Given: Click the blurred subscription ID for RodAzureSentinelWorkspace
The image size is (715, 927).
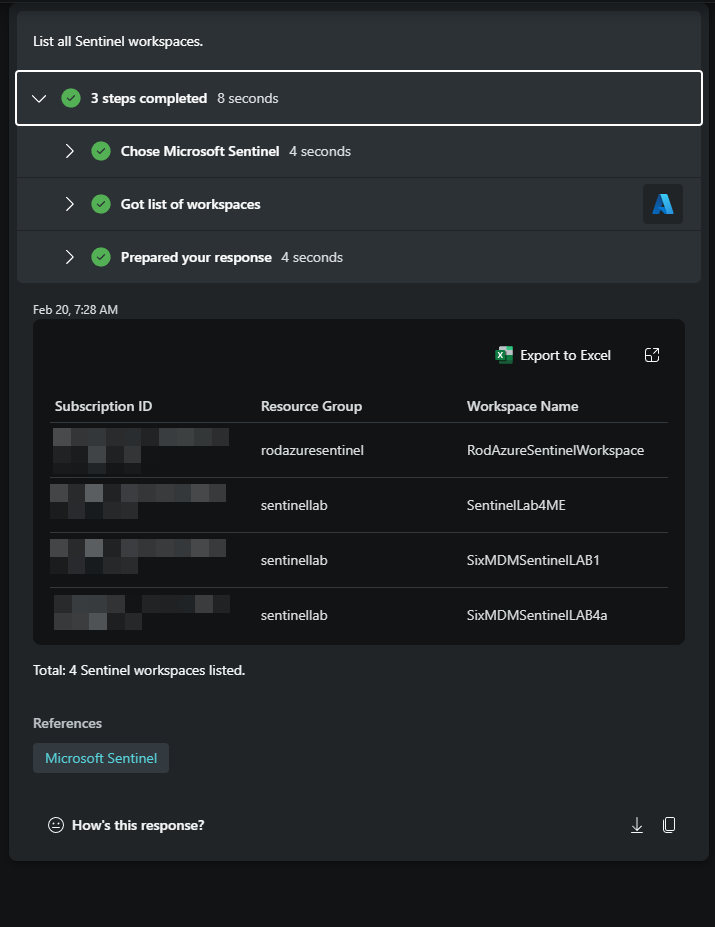Looking at the screenshot, I should [x=141, y=450].
